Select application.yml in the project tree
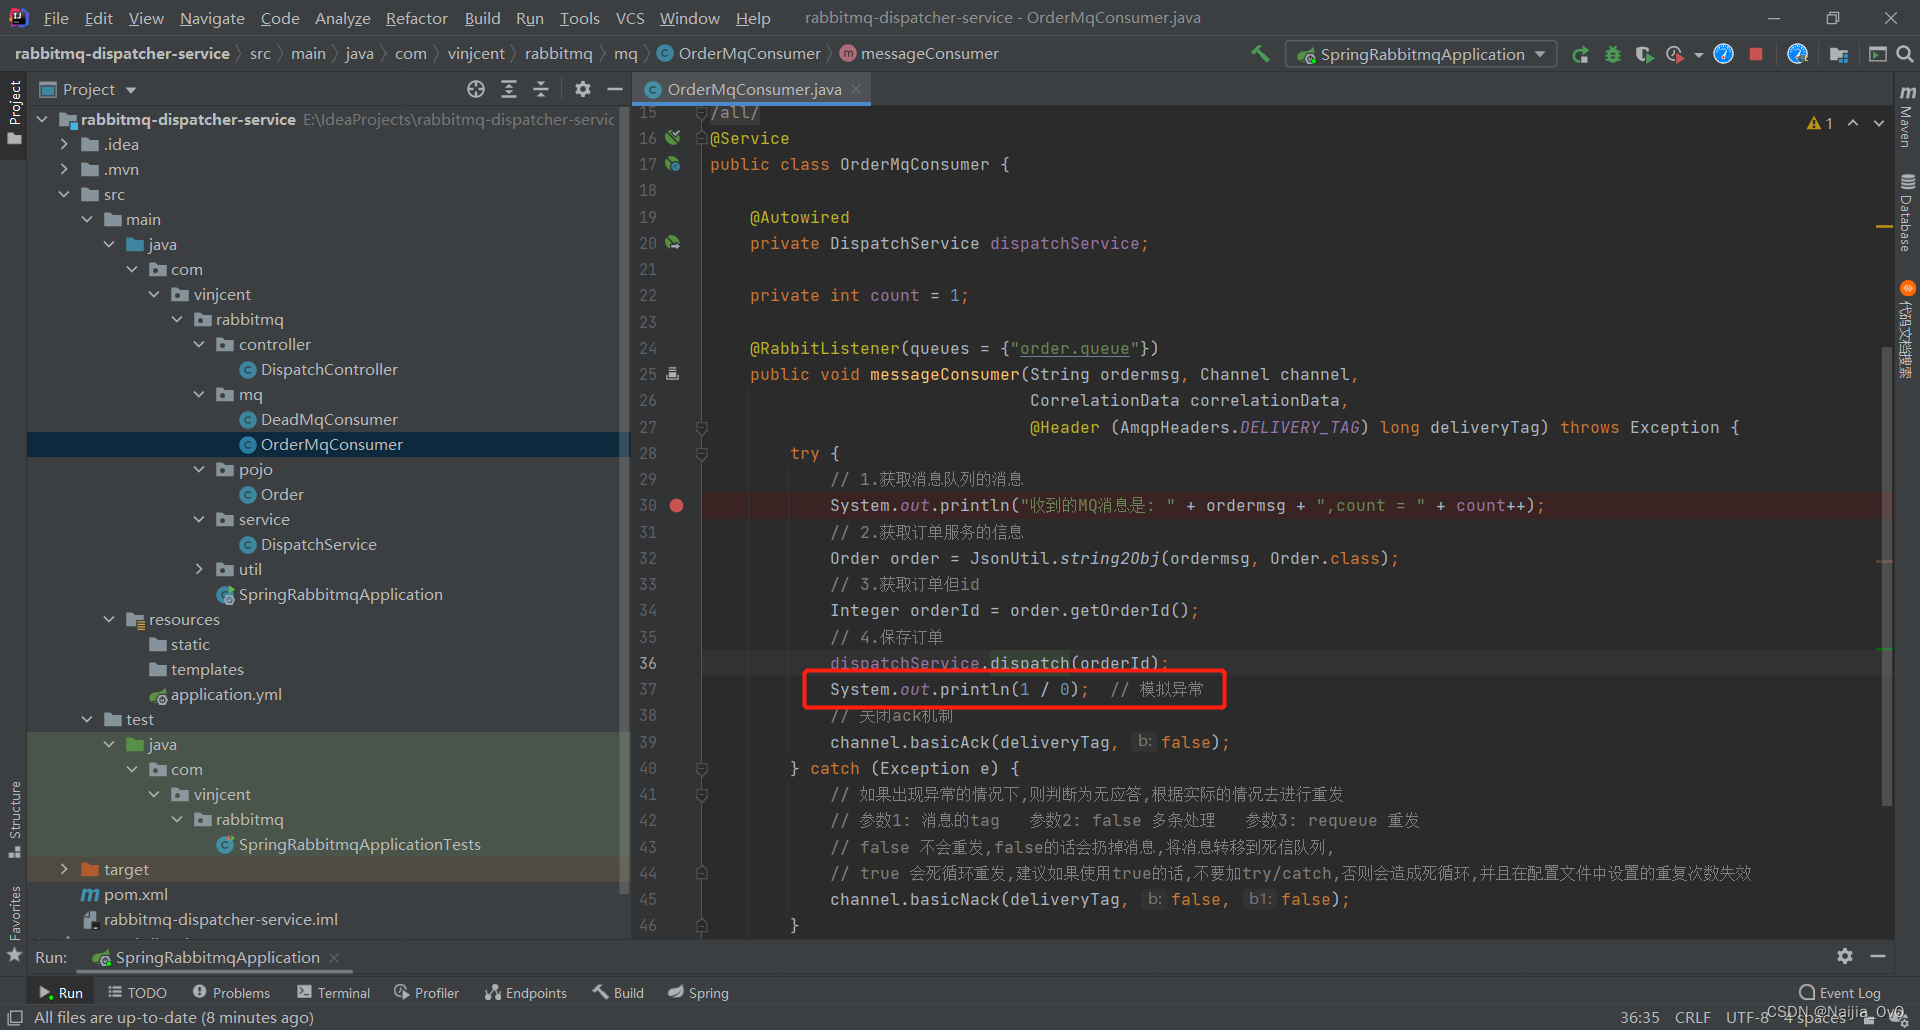 coord(226,694)
